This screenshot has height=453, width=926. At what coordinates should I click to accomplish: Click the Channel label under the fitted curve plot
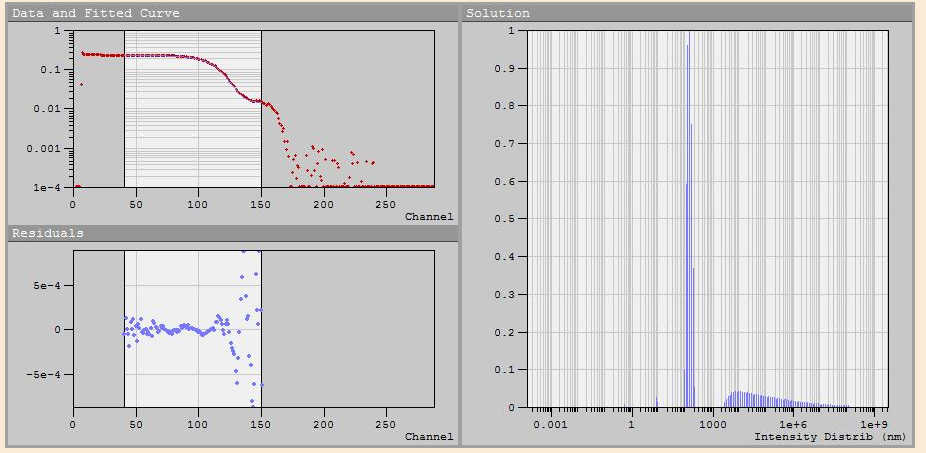pyautogui.click(x=429, y=217)
